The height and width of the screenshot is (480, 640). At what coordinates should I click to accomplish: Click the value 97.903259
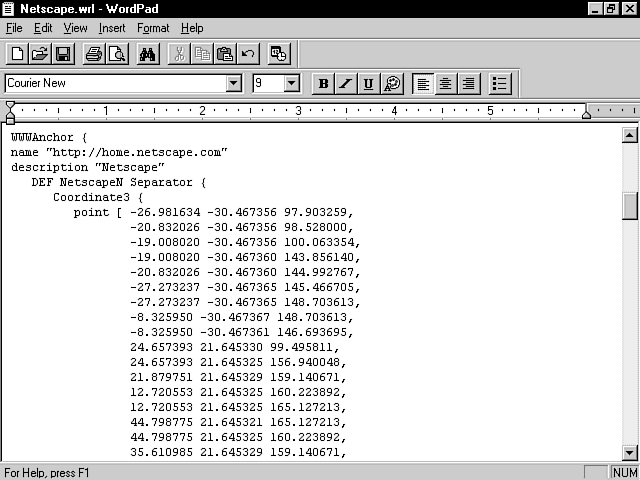[315, 213]
